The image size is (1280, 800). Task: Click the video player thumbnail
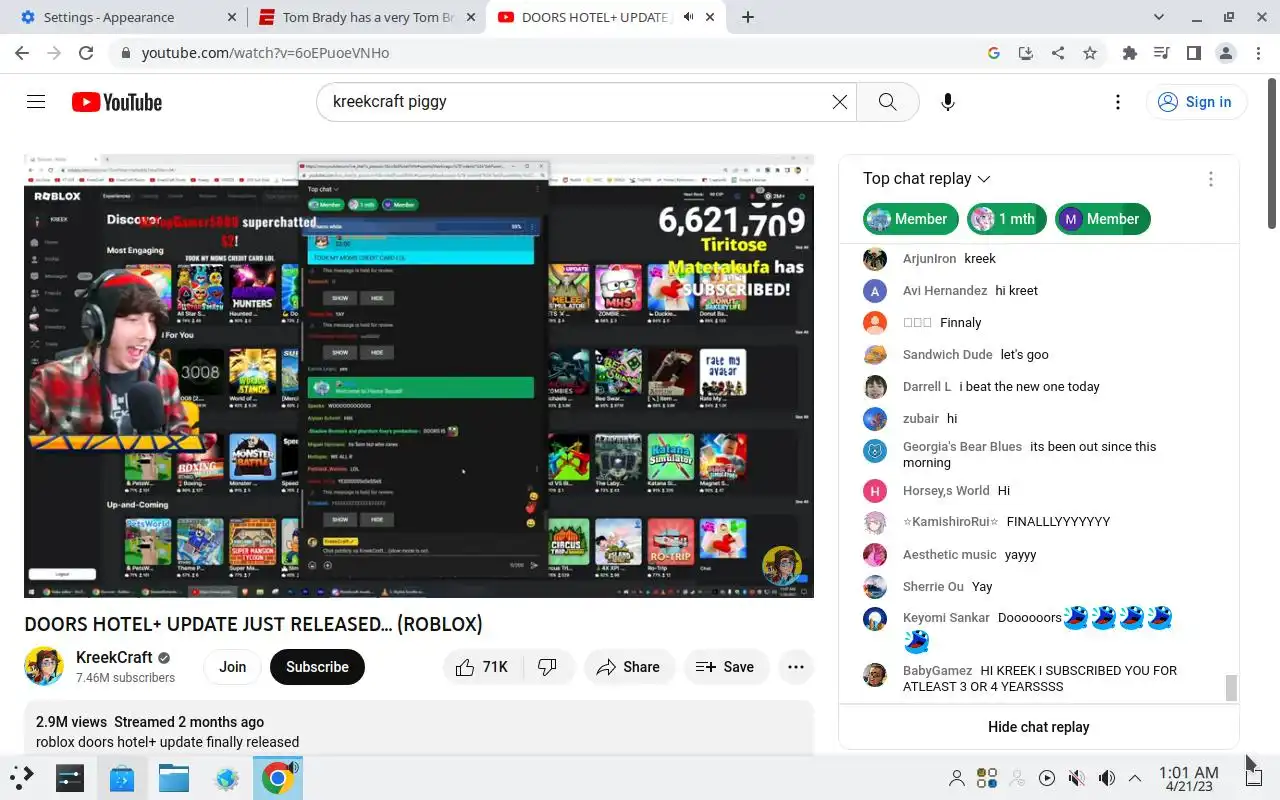pos(419,376)
